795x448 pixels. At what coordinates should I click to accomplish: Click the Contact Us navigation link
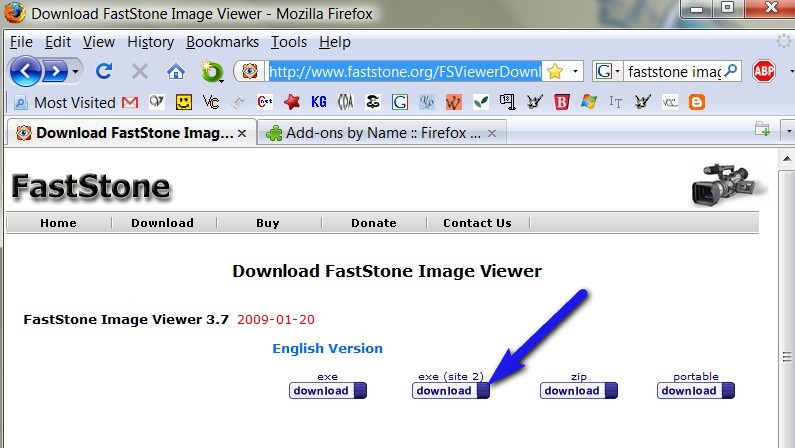coord(477,223)
